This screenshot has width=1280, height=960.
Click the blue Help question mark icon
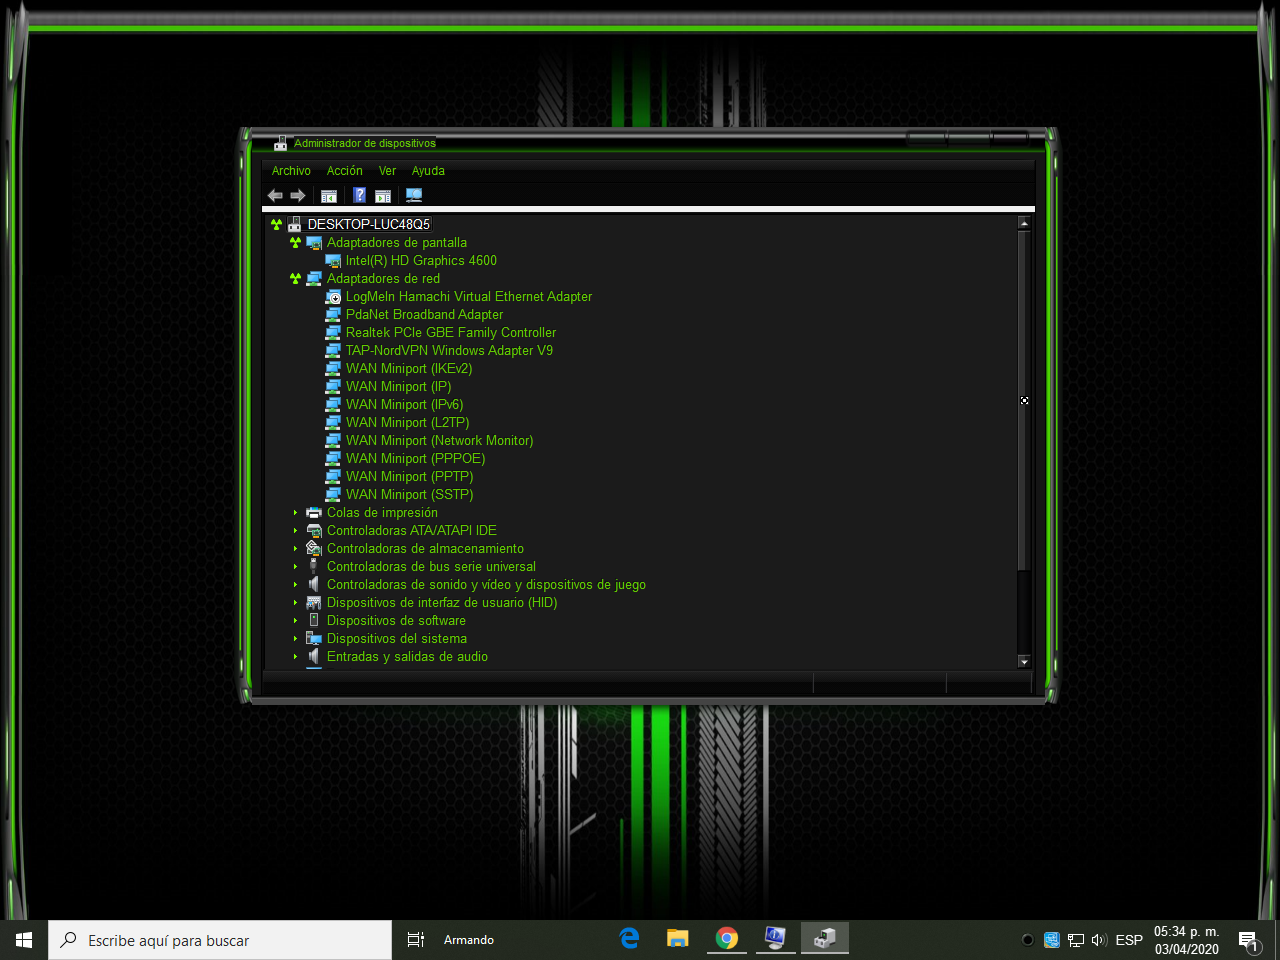(359, 196)
